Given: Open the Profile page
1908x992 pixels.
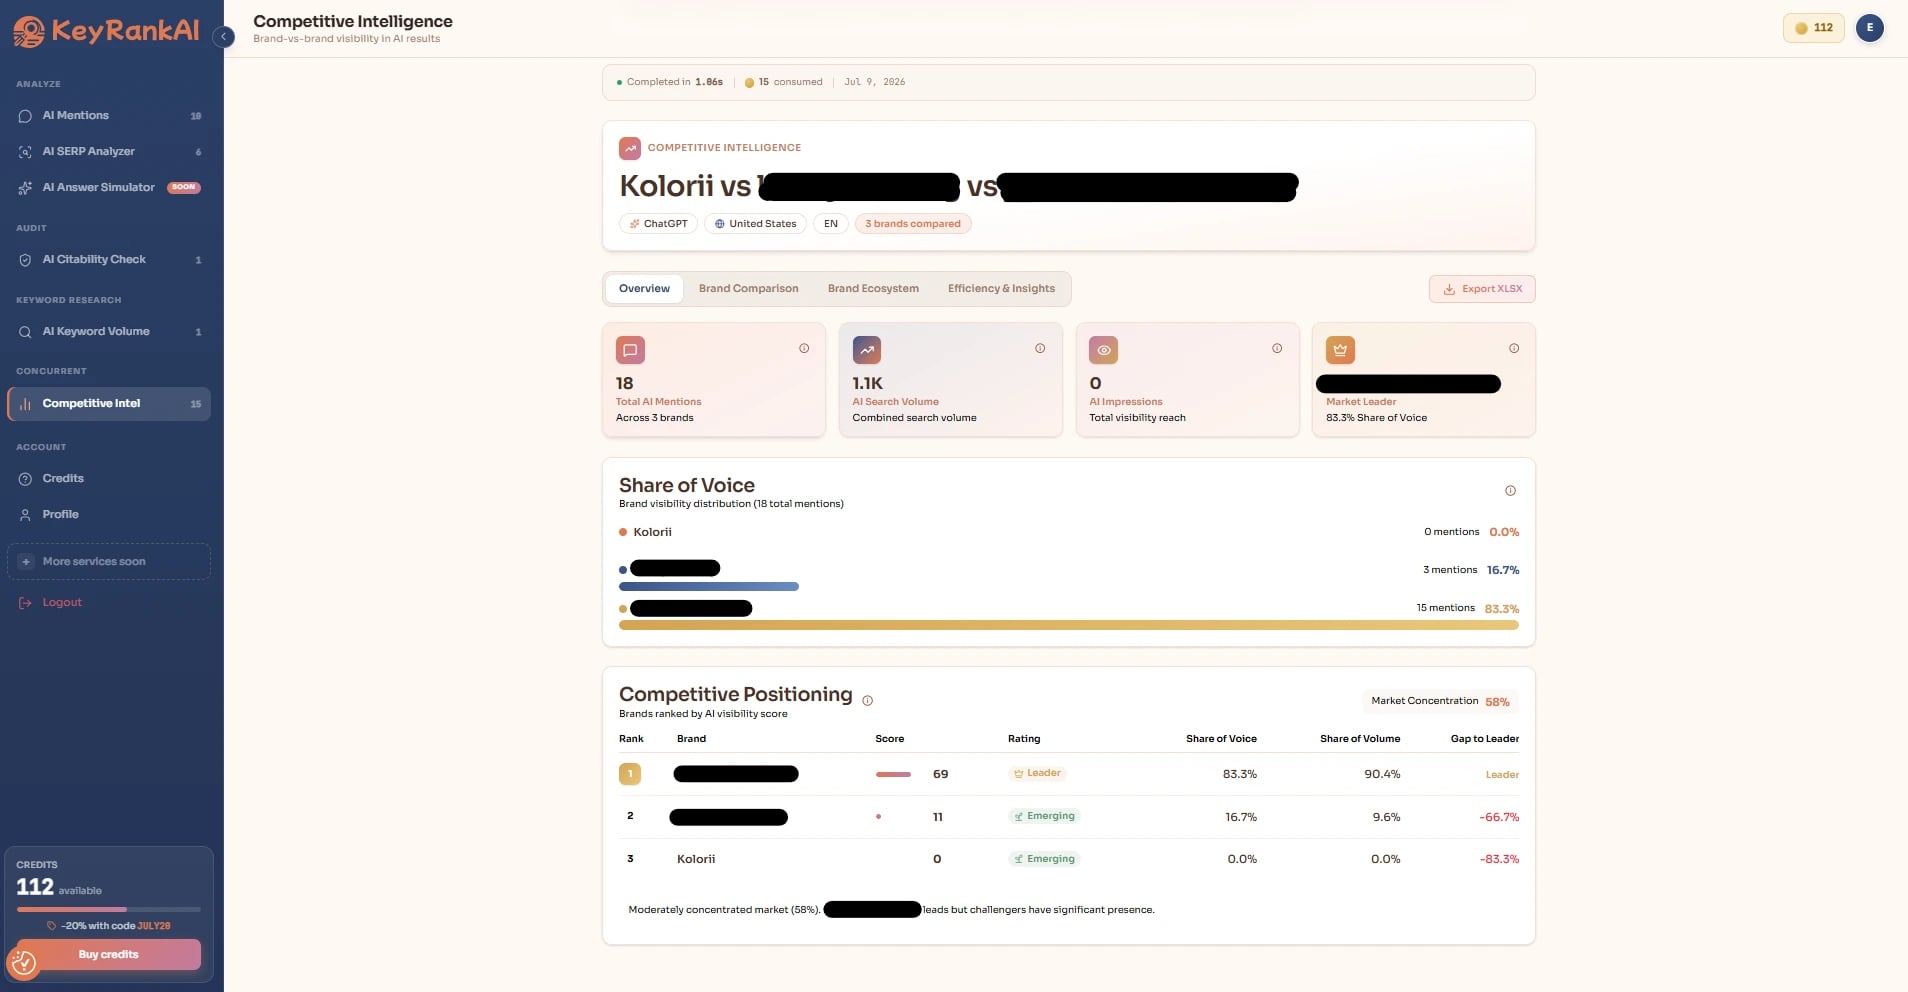Looking at the screenshot, I should (x=108, y=515).
